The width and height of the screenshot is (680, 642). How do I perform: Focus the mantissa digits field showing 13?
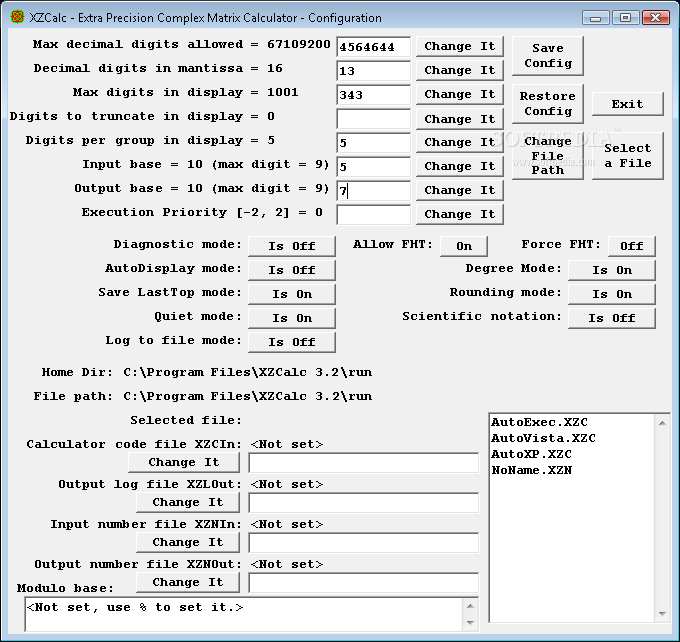373,71
